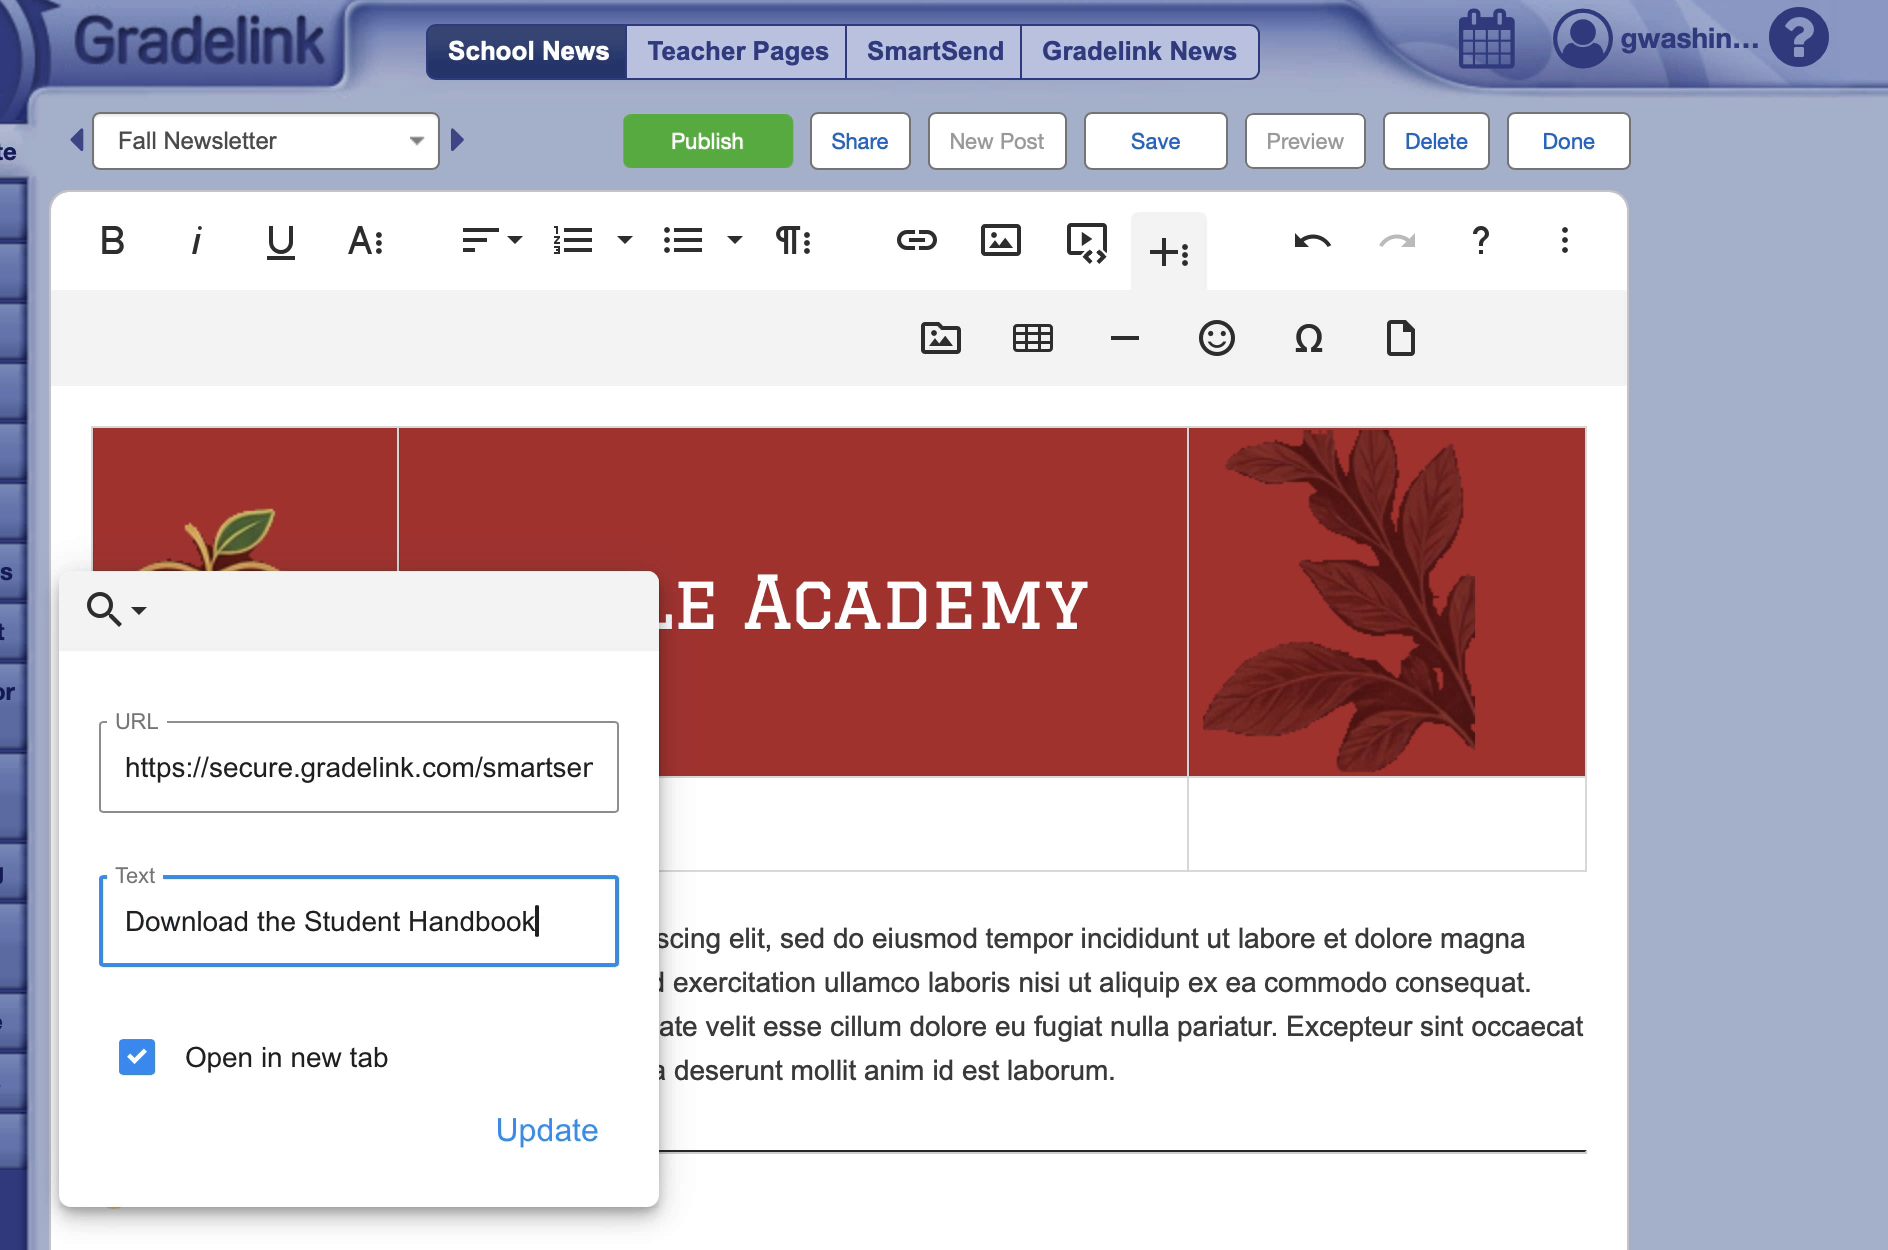Screen dimensions: 1888x1250
Task: Click the text alignment icon
Action: 480,241
